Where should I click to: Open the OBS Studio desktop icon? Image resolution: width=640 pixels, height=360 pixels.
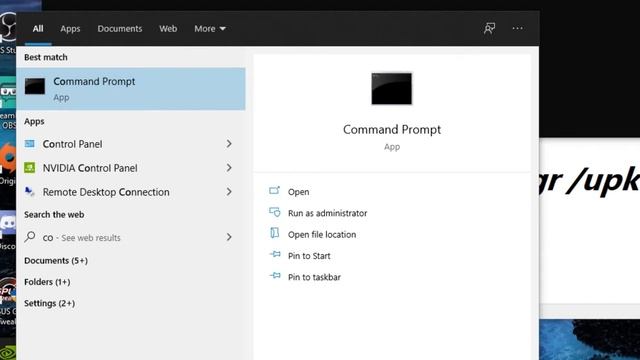8,33
